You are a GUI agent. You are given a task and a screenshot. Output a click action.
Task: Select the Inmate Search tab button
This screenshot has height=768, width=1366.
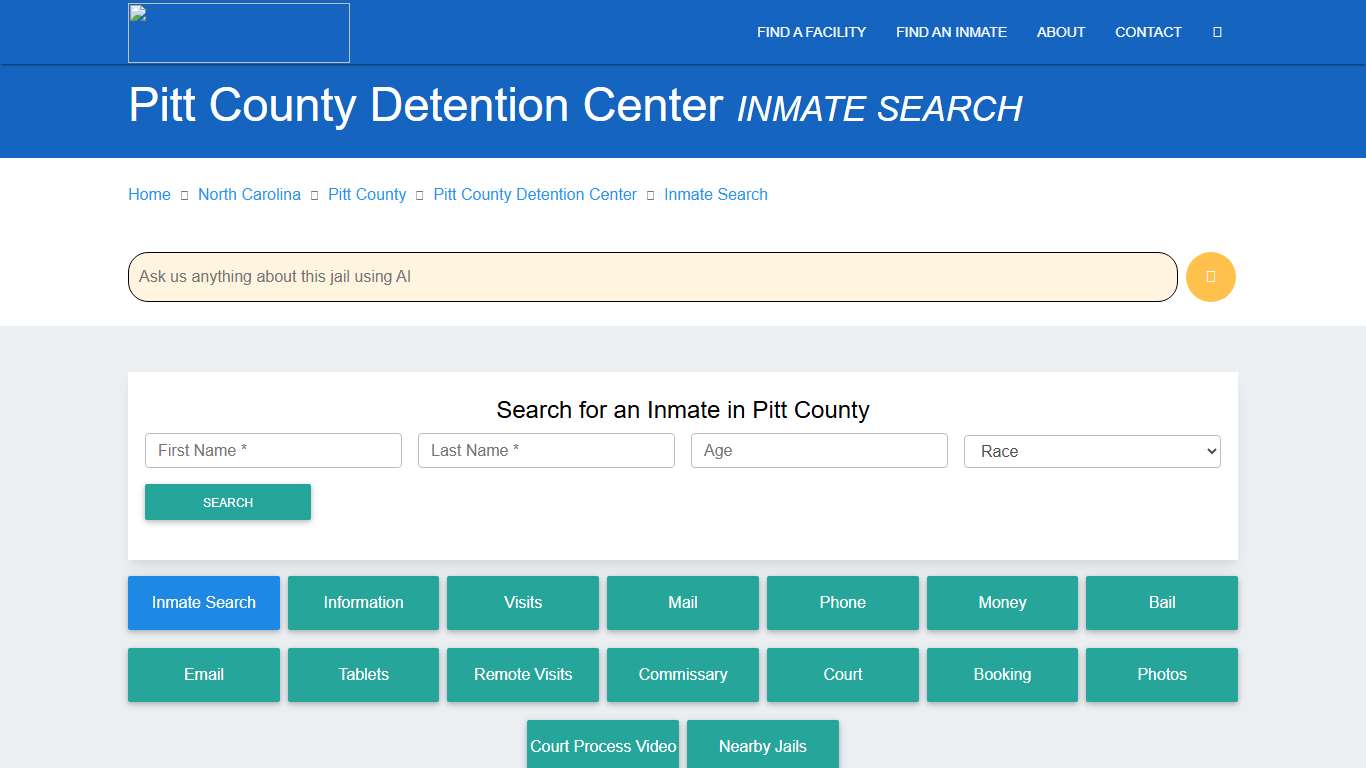(x=203, y=603)
